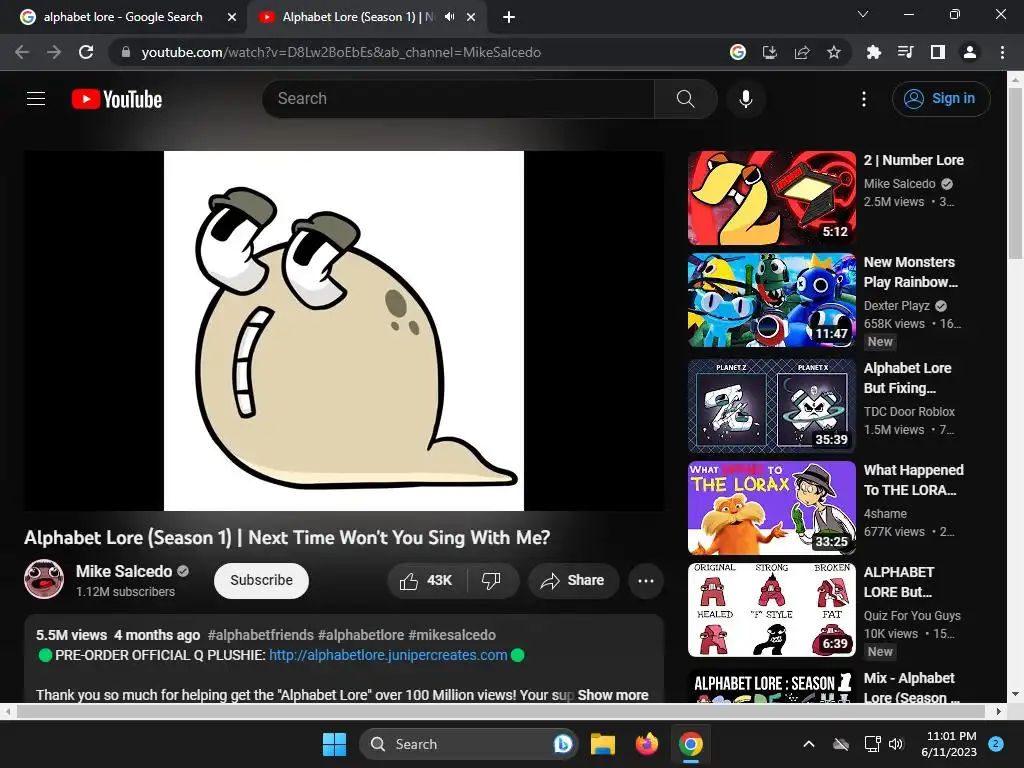This screenshot has width=1024, height=768.
Task: Open Mike Salcedo channel name link
Action: tap(124, 571)
